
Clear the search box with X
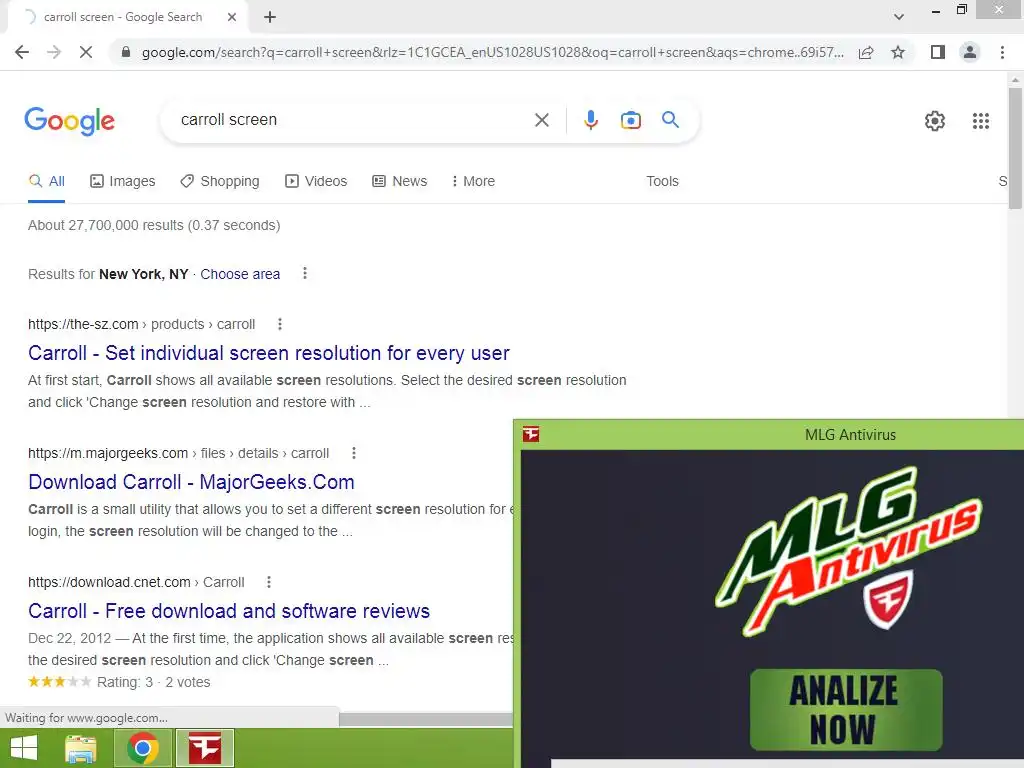(541, 120)
